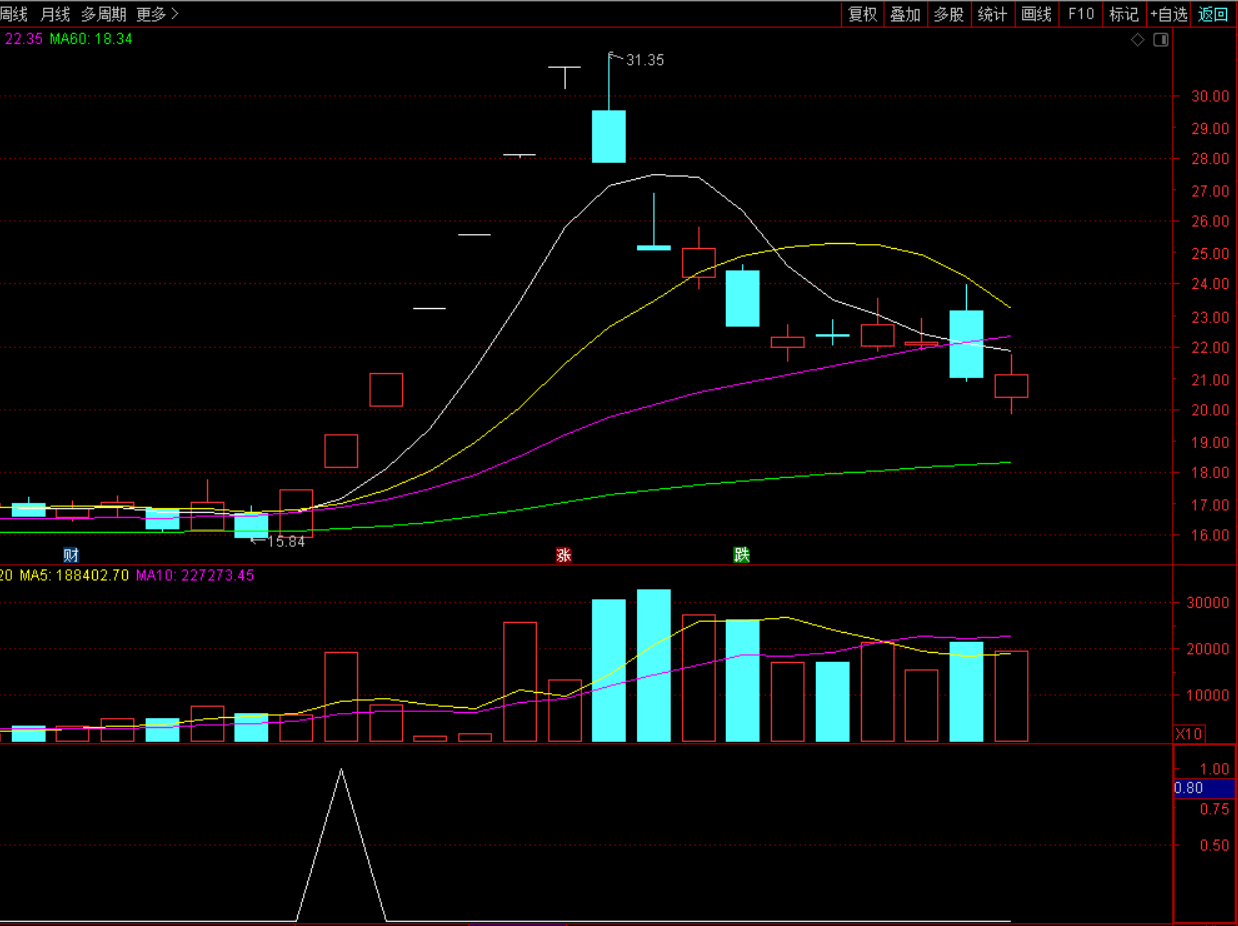This screenshot has height=926, width=1238.
Task: Click the MA5: 188402.70 volume label
Action: [x=74, y=575]
